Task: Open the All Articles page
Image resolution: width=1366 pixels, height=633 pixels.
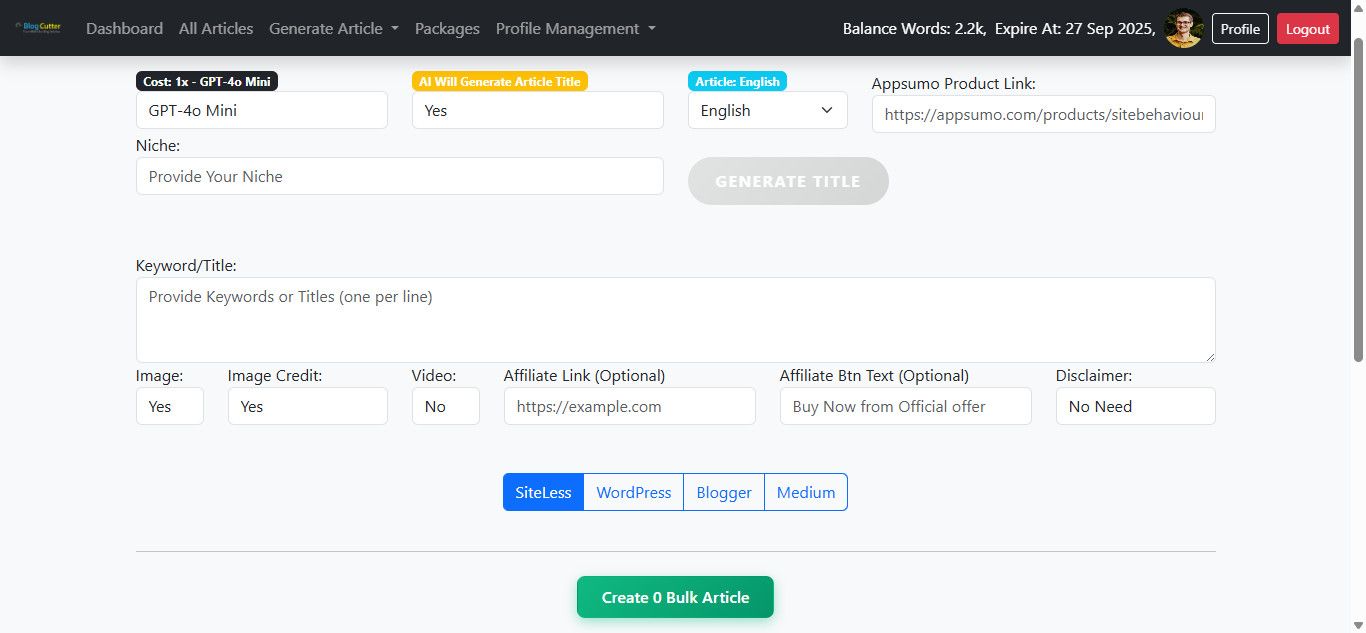Action: coord(216,29)
